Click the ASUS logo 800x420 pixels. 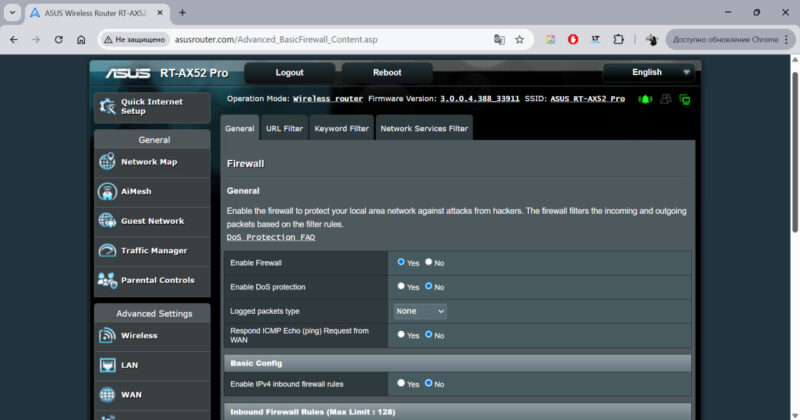[x=128, y=73]
